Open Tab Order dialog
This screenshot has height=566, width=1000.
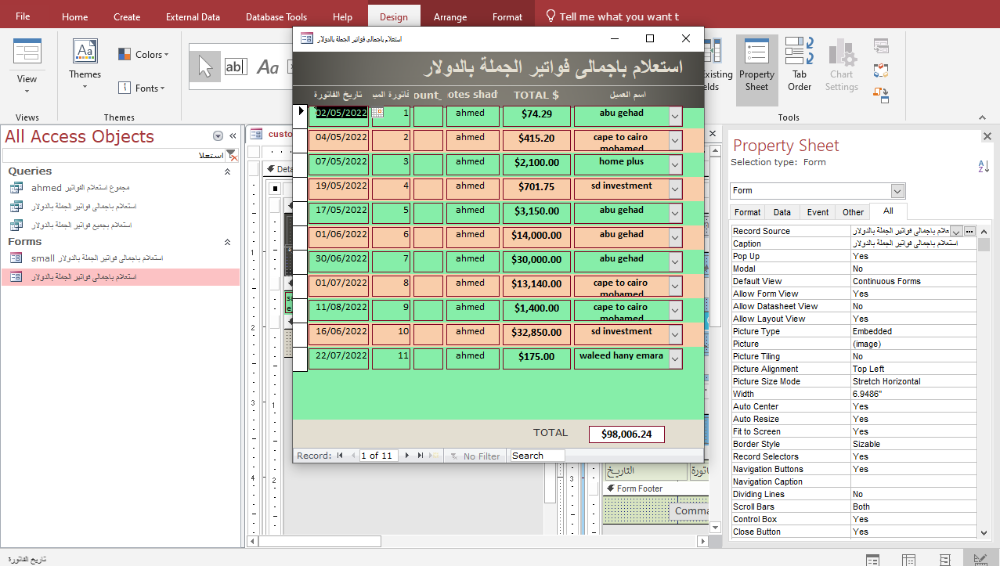click(799, 66)
